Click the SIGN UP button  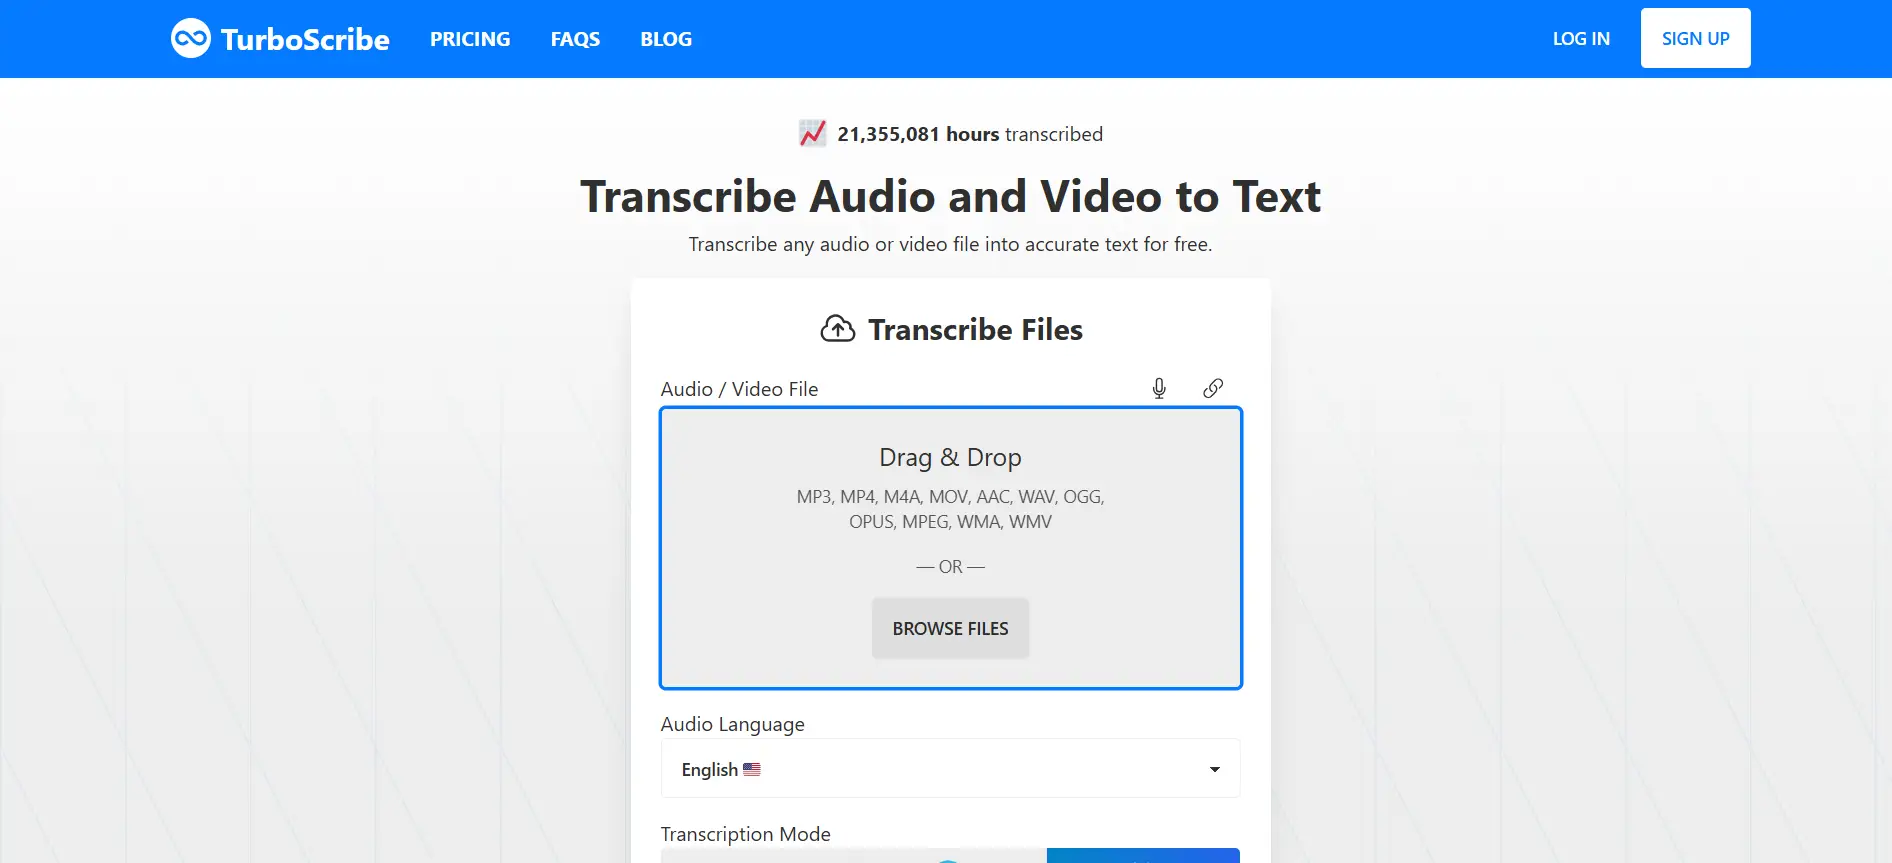[1695, 38]
